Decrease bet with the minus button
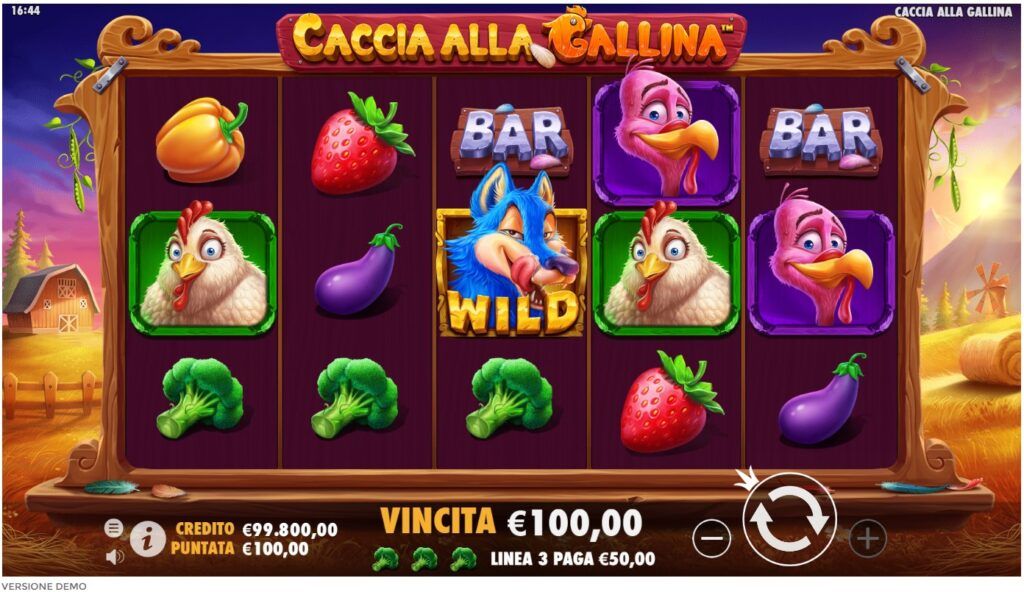1024x592 pixels. pyautogui.click(x=711, y=538)
